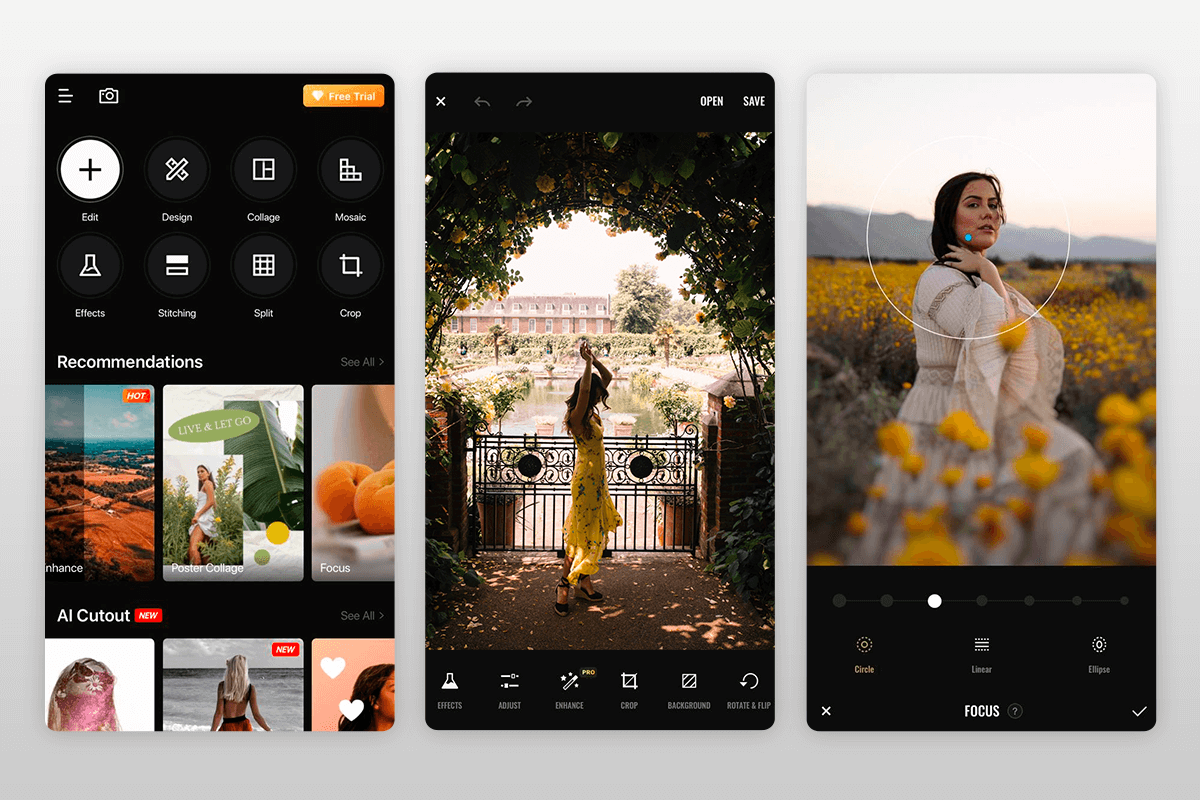The width and height of the screenshot is (1200, 800).
Task: Tap the Edit plus icon
Action: [x=90, y=169]
